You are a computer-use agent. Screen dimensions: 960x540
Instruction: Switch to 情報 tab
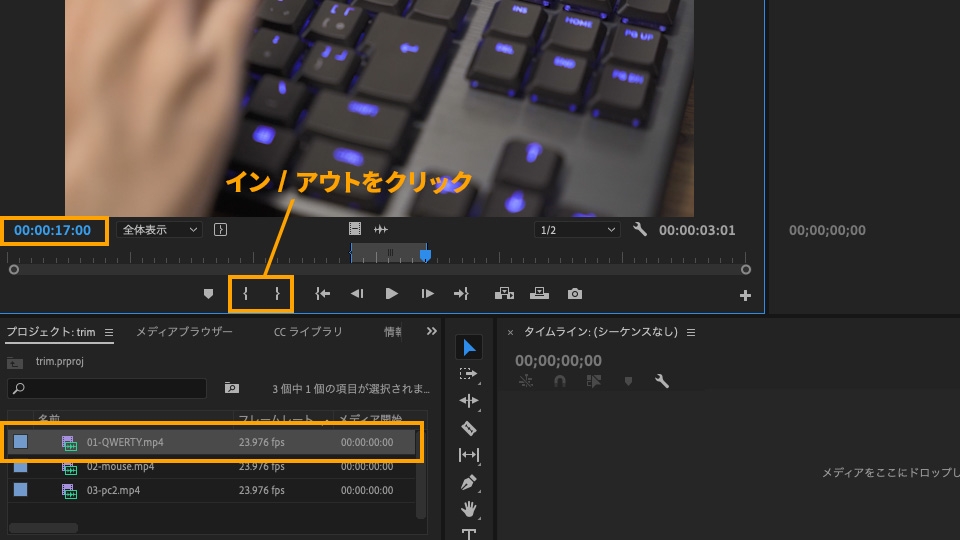tap(392, 332)
